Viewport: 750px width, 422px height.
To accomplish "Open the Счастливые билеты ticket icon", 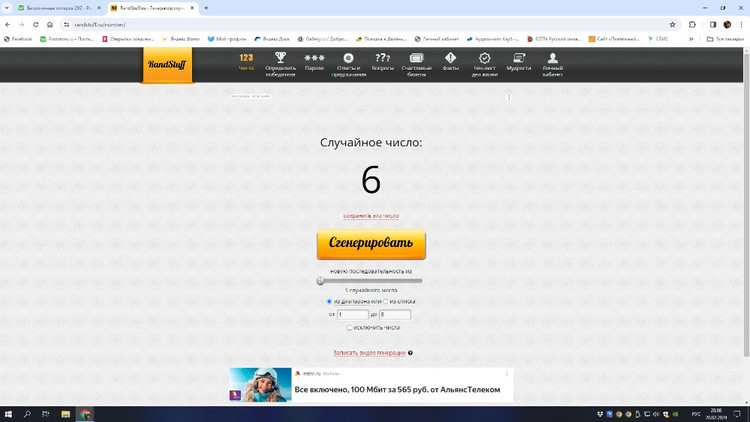I will click(x=416, y=61).
